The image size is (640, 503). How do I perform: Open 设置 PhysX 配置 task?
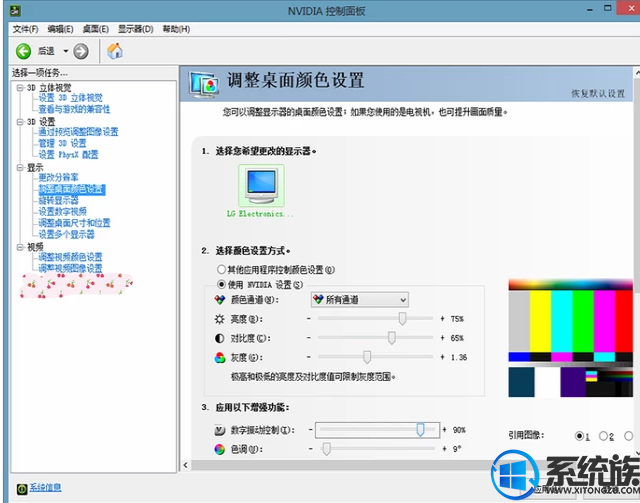(x=68, y=155)
